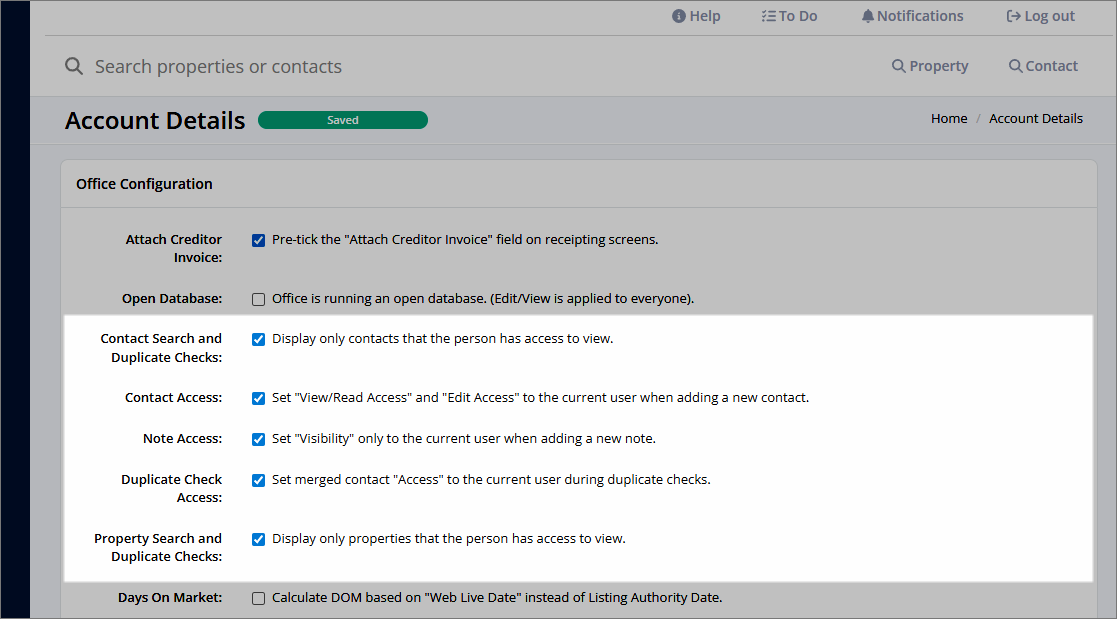Click the green Saved status badge
Image resolution: width=1117 pixels, height=619 pixels.
pos(343,119)
